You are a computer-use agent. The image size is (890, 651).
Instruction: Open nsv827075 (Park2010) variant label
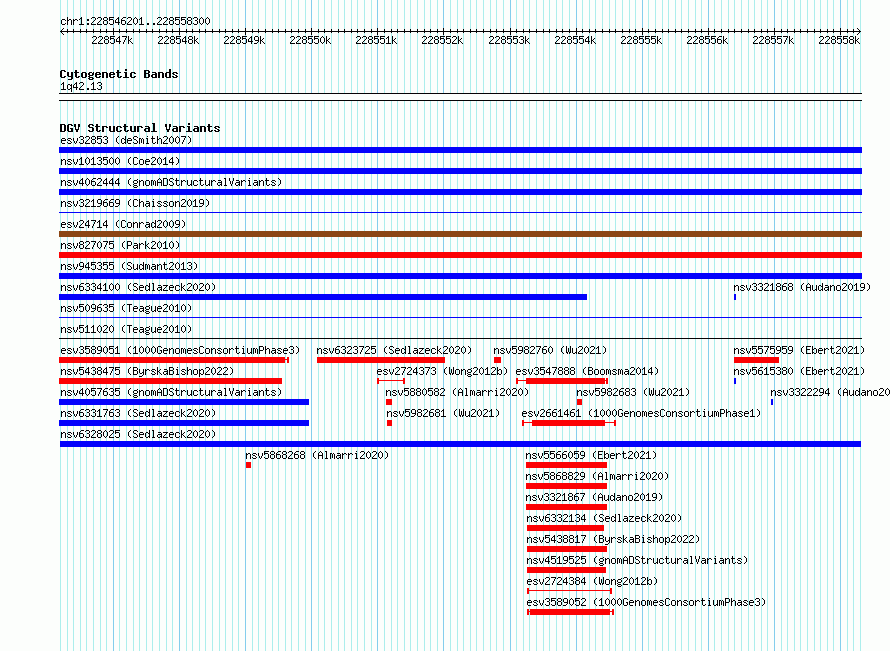(120, 245)
